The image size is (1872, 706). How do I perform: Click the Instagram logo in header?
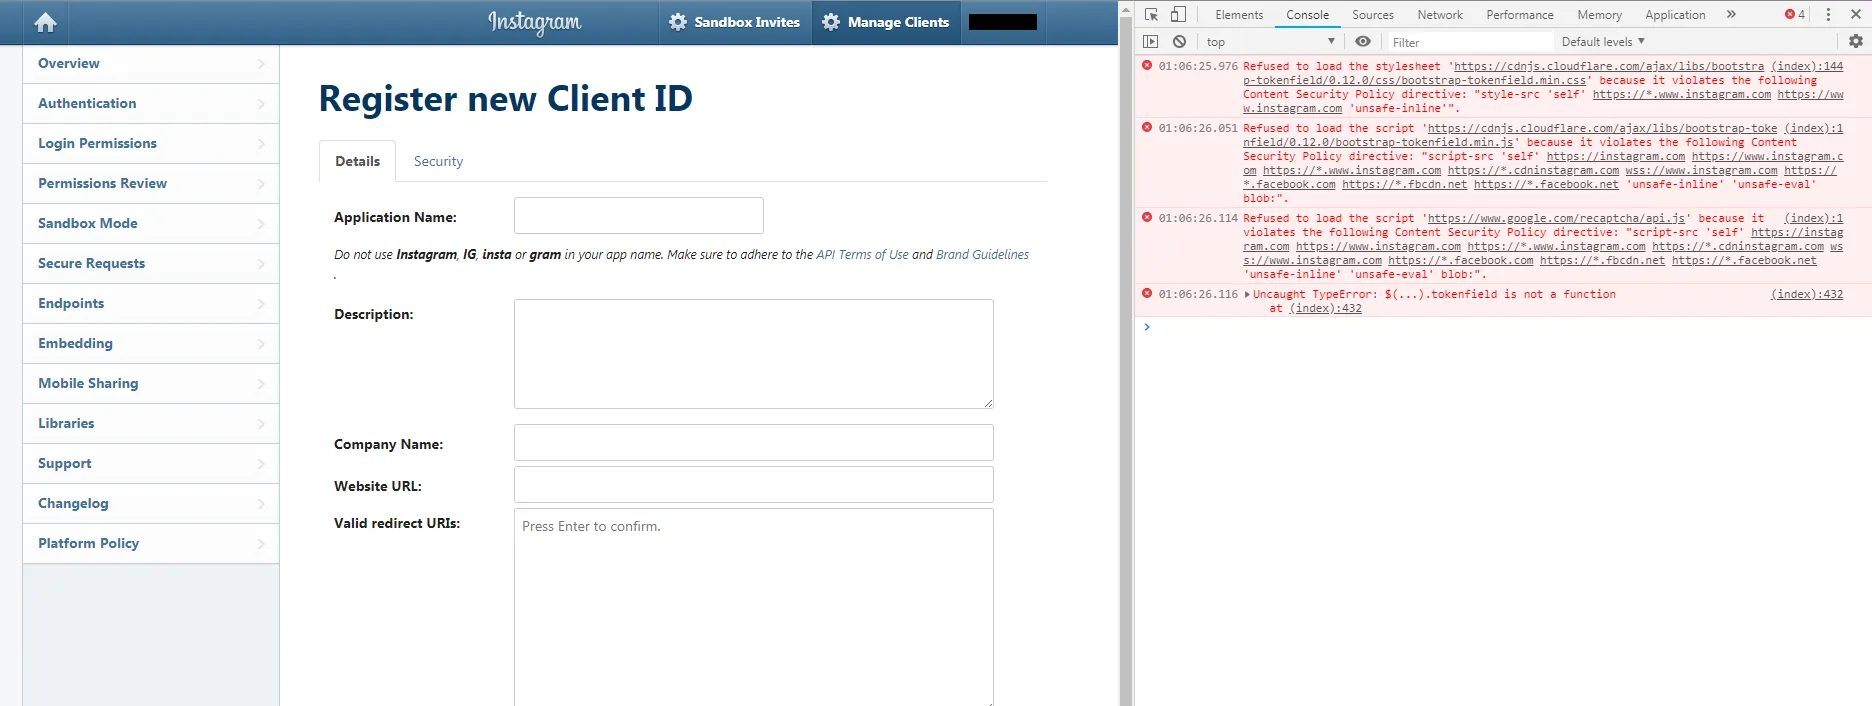click(x=534, y=22)
